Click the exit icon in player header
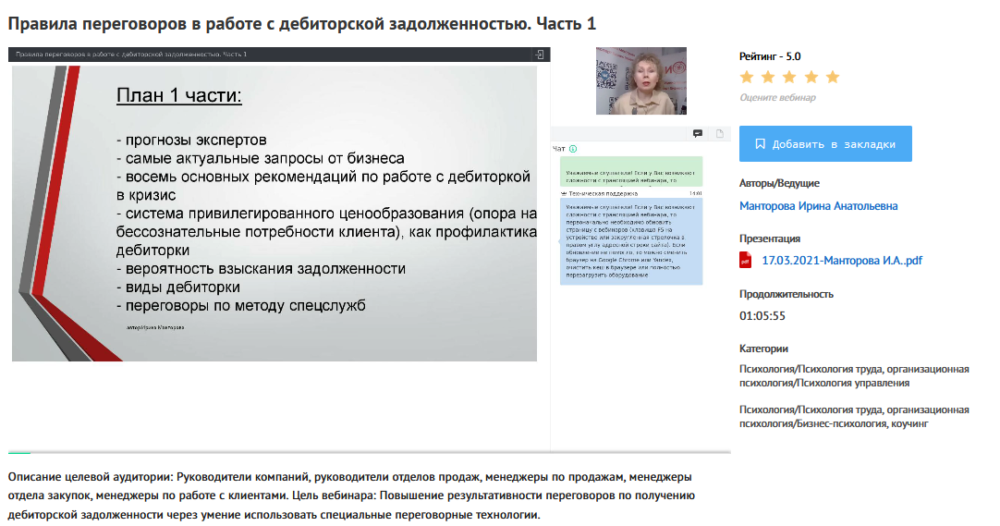The image size is (1000, 526). (540, 55)
